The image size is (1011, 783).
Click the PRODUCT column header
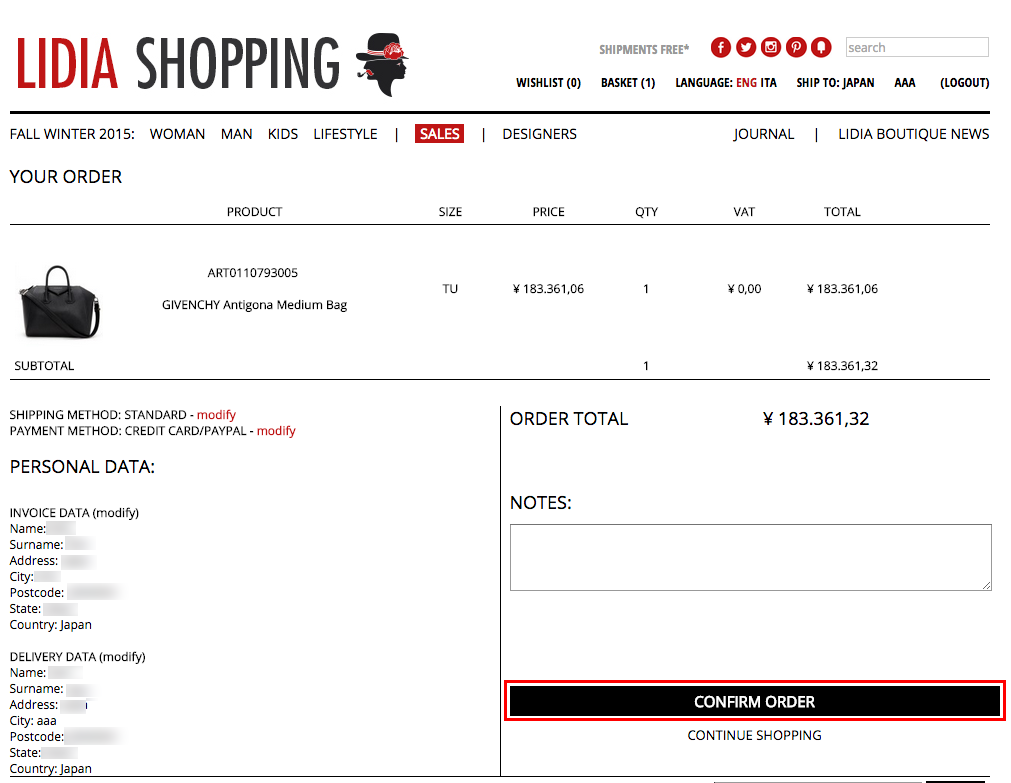point(254,212)
